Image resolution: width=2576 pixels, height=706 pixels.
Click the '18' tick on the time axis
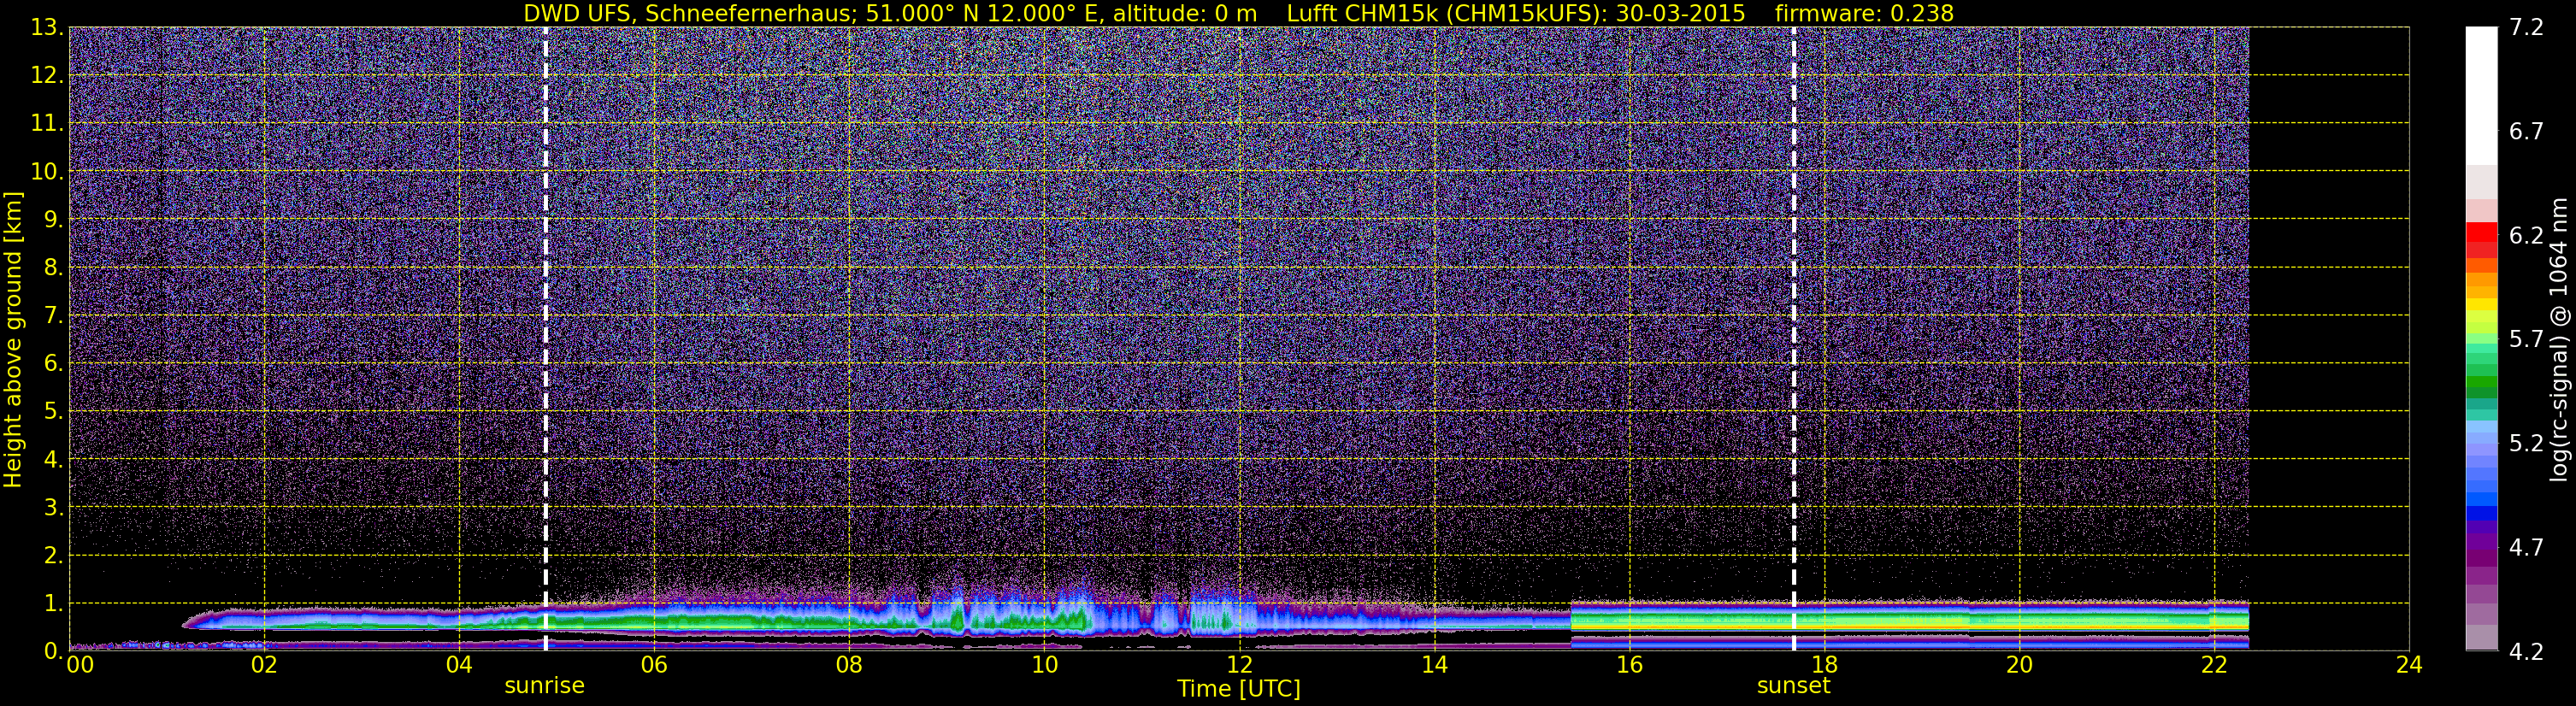click(x=1824, y=665)
